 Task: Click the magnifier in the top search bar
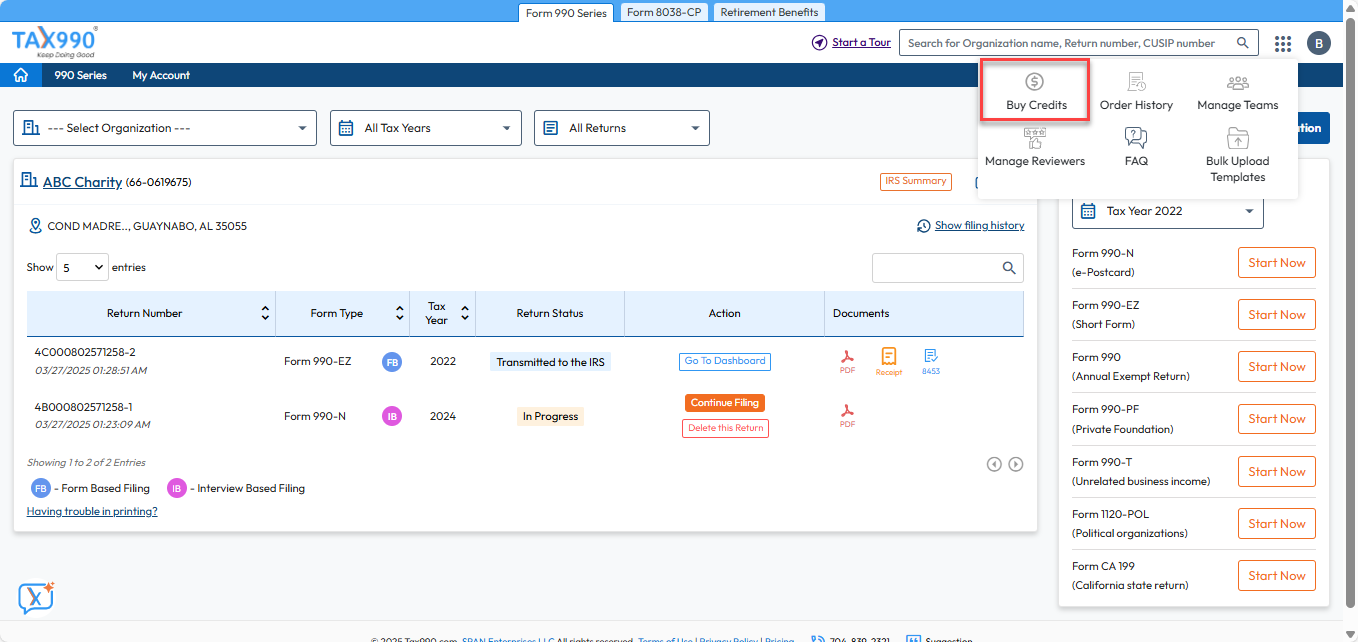(1243, 43)
